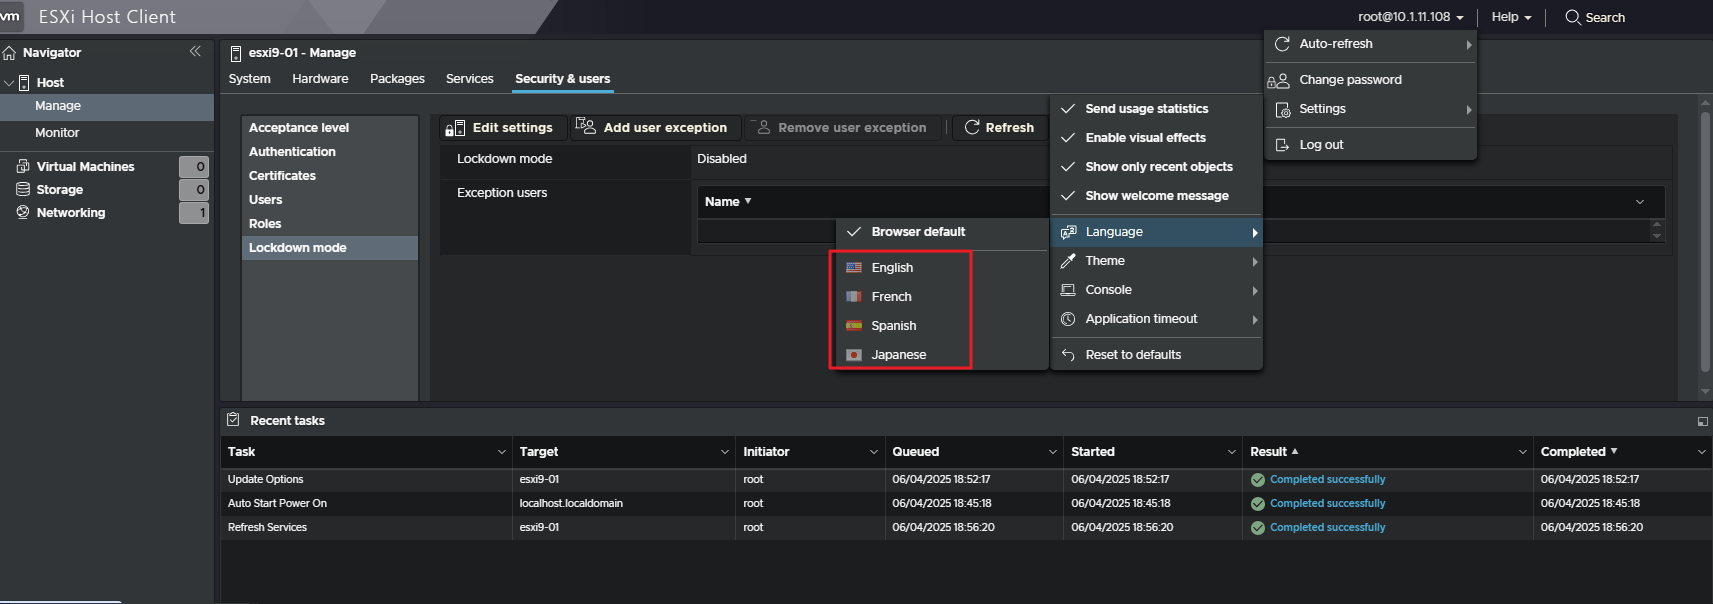Open the Help dropdown menu
1713x604 pixels.
tap(1510, 17)
